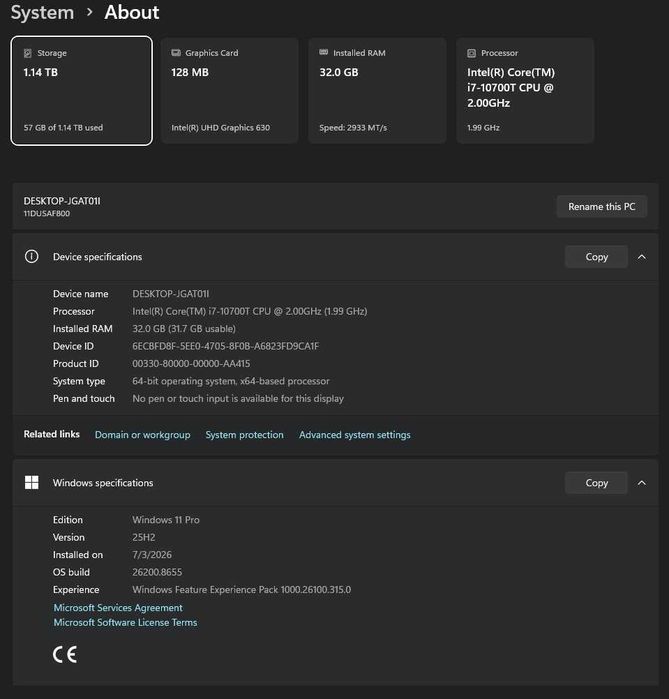Click the pen or touch input unavailable text

(x=238, y=399)
